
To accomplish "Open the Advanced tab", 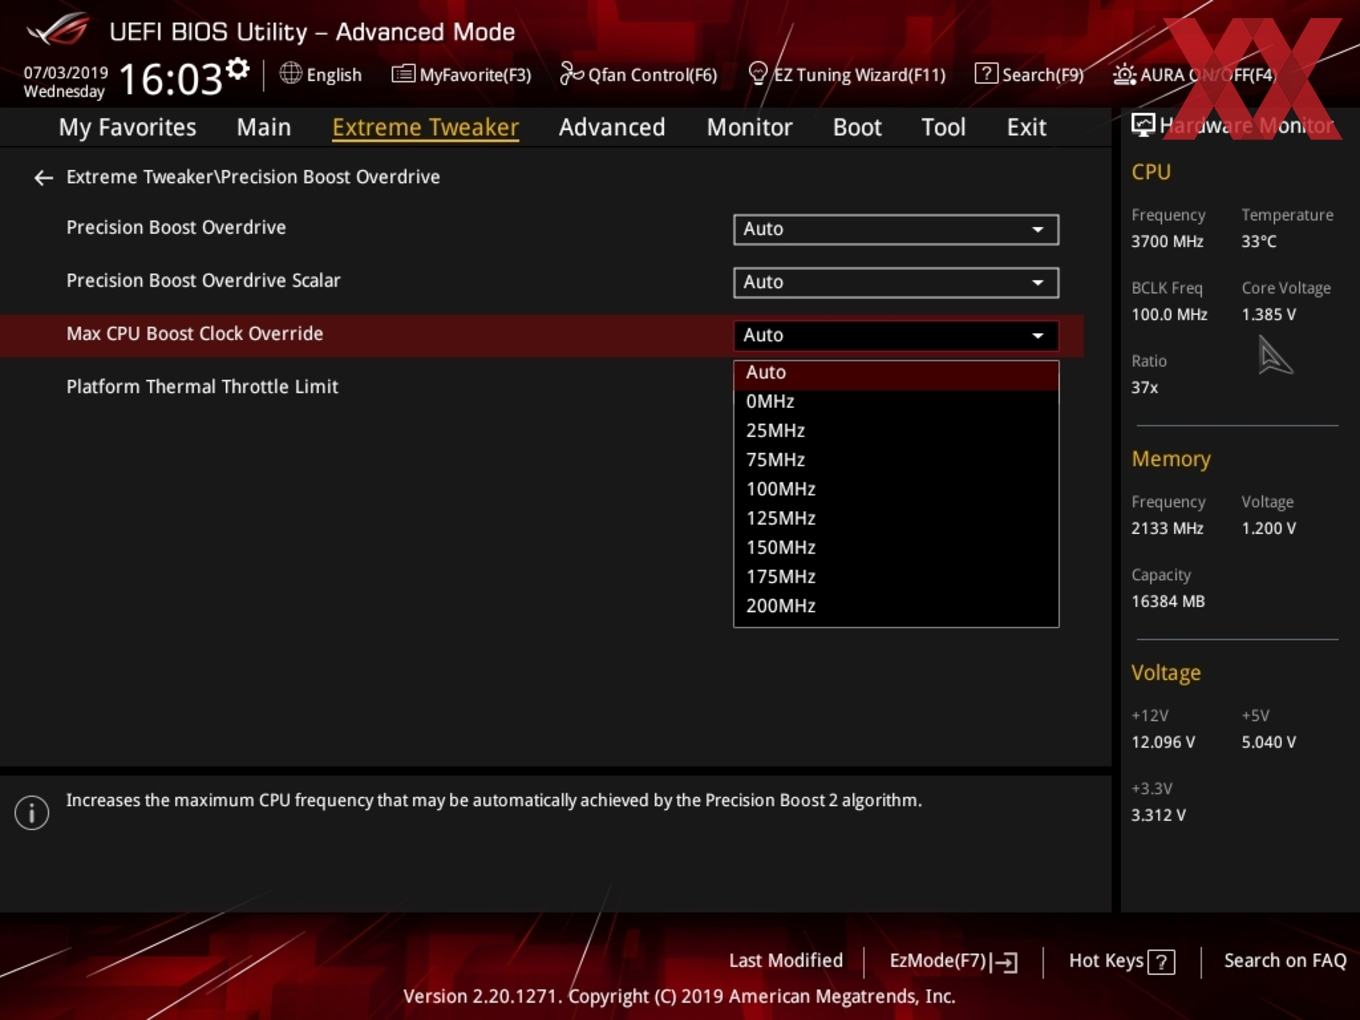I will click(612, 128).
